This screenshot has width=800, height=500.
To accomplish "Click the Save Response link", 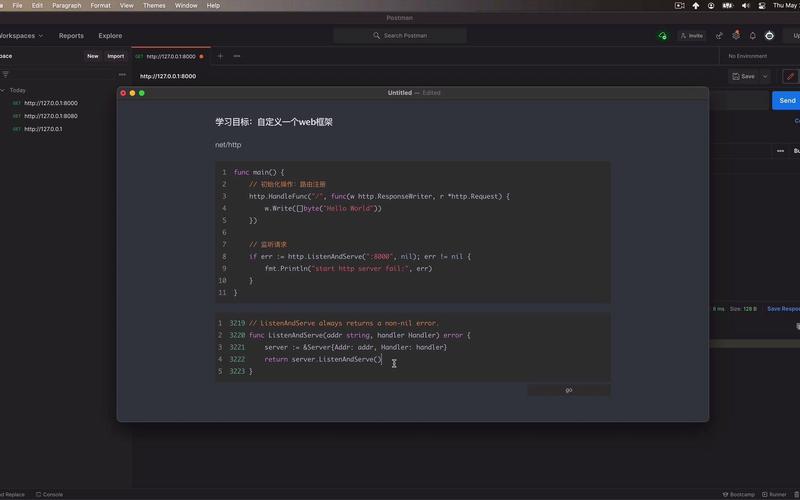I will click(x=783, y=309).
